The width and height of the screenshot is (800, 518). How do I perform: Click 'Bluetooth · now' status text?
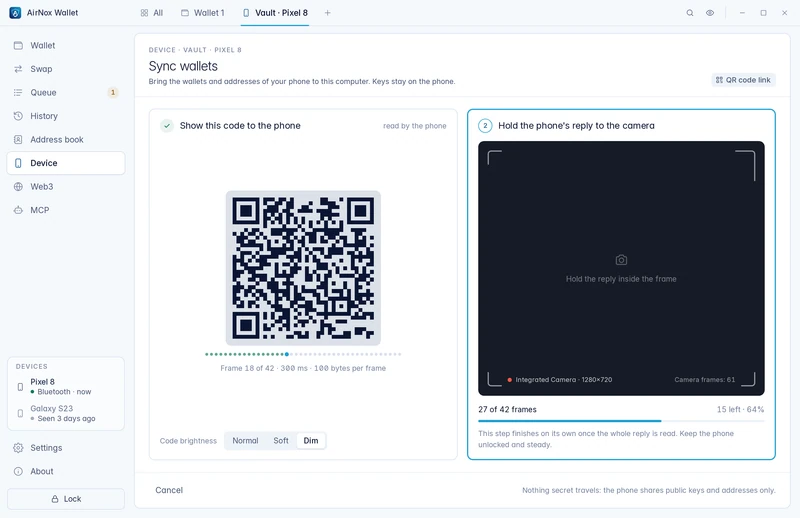[x=64, y=392]
